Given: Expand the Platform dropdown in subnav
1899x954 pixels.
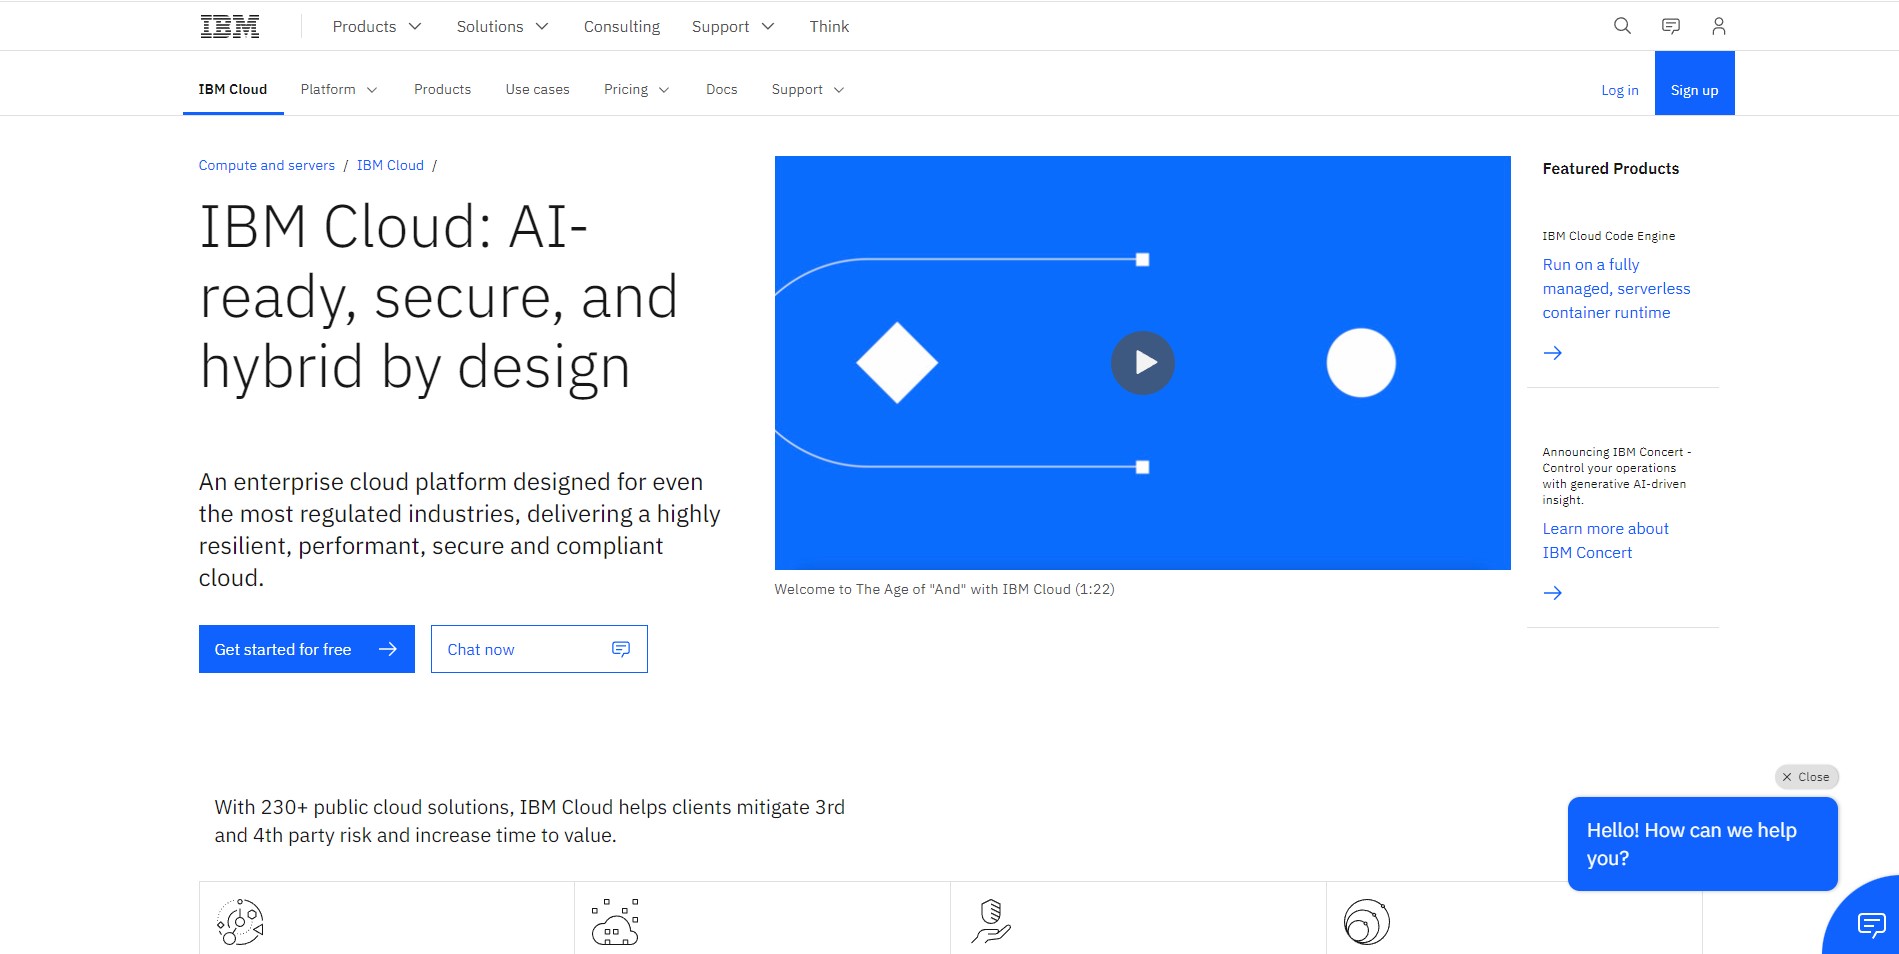Looking at the screenshot, I should click(x=339, y=90).
